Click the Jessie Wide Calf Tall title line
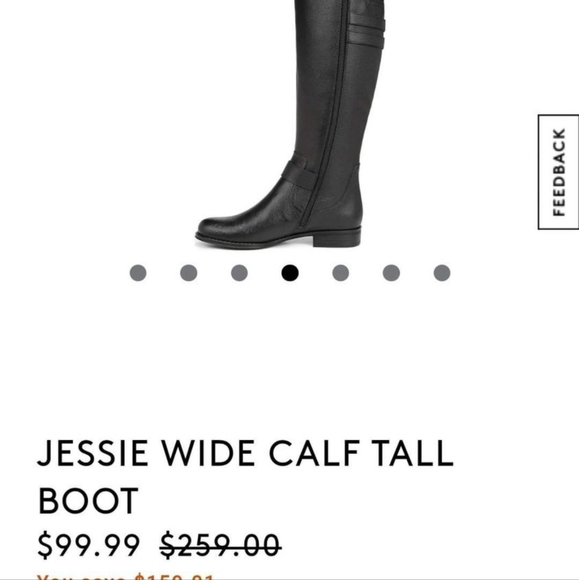This screenshot has height=580, width=579. coord(246,453)
